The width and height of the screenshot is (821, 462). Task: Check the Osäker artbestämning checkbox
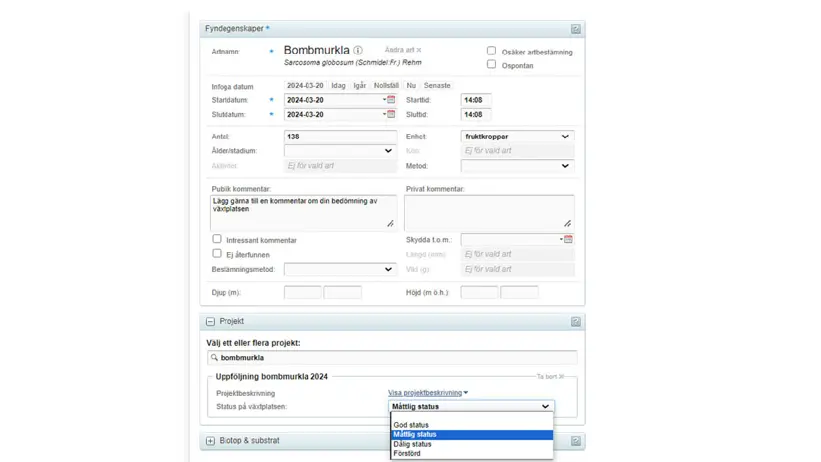point(491,51)
